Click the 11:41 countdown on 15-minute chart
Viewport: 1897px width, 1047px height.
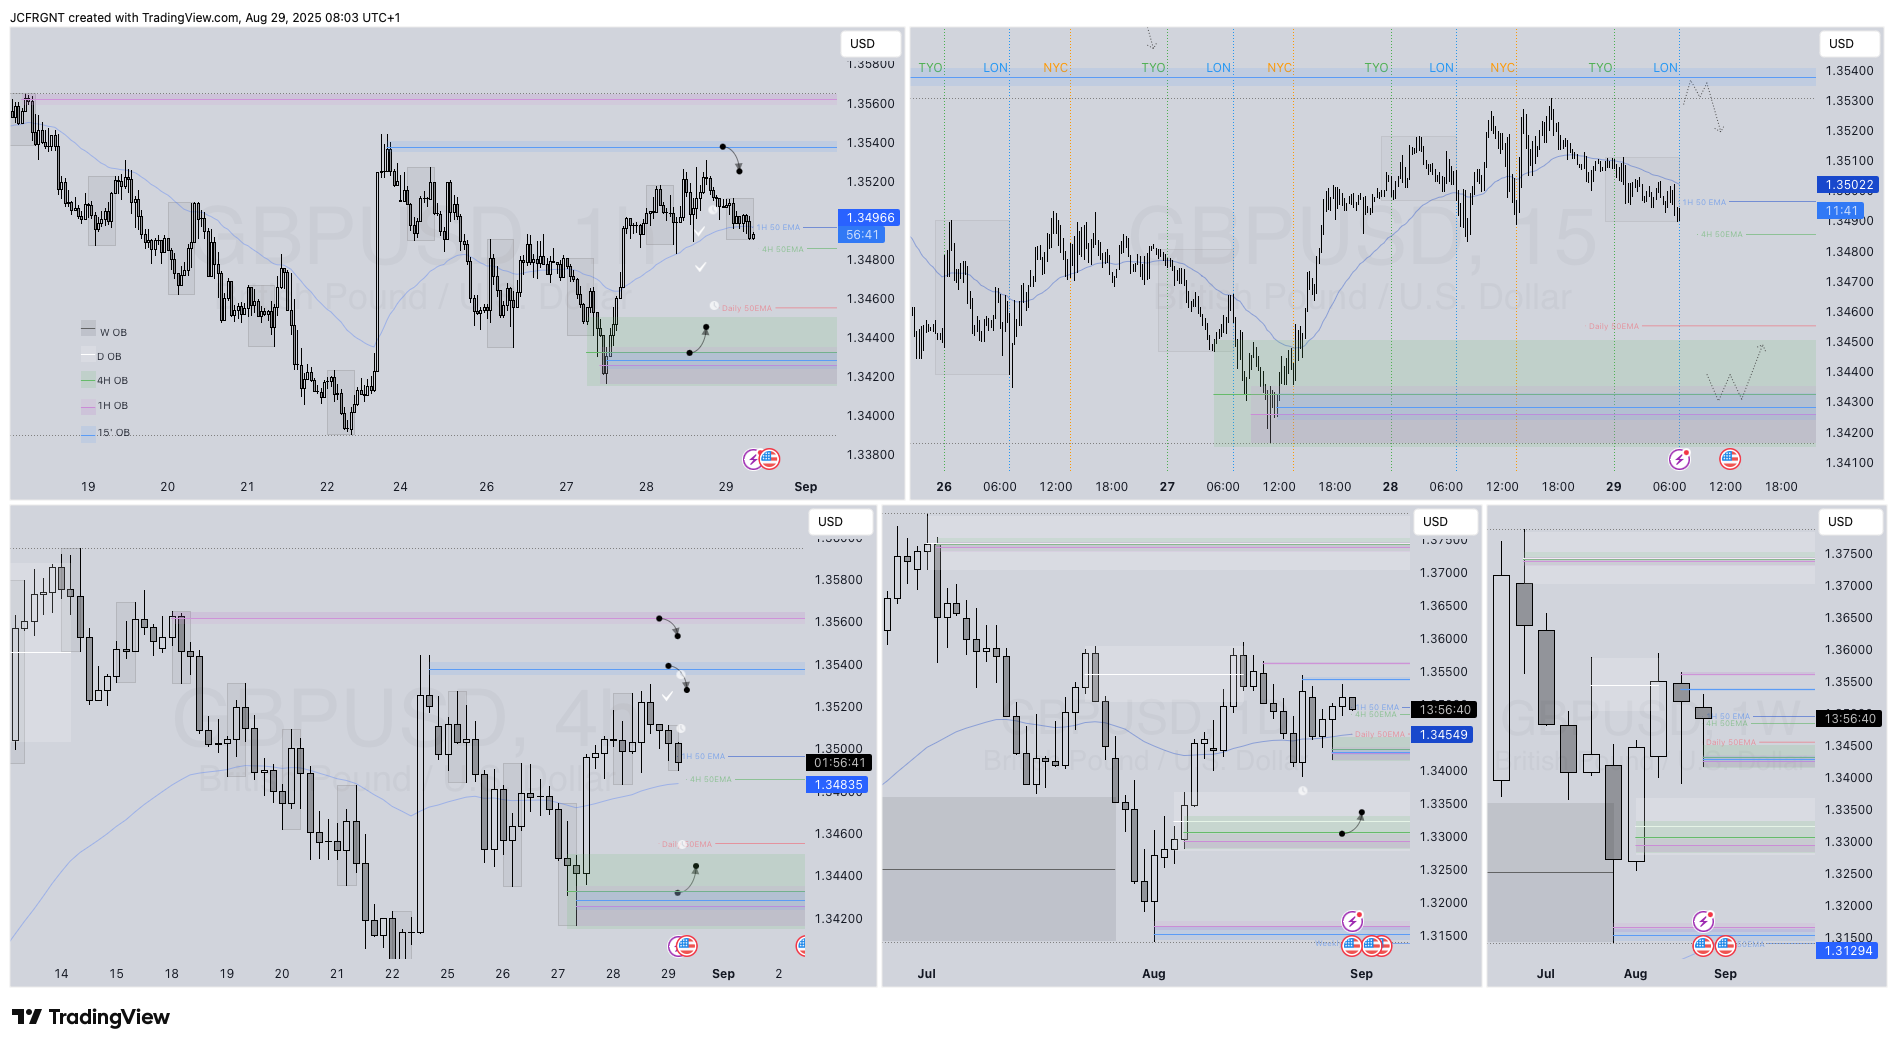click(x=1841, y=211)
